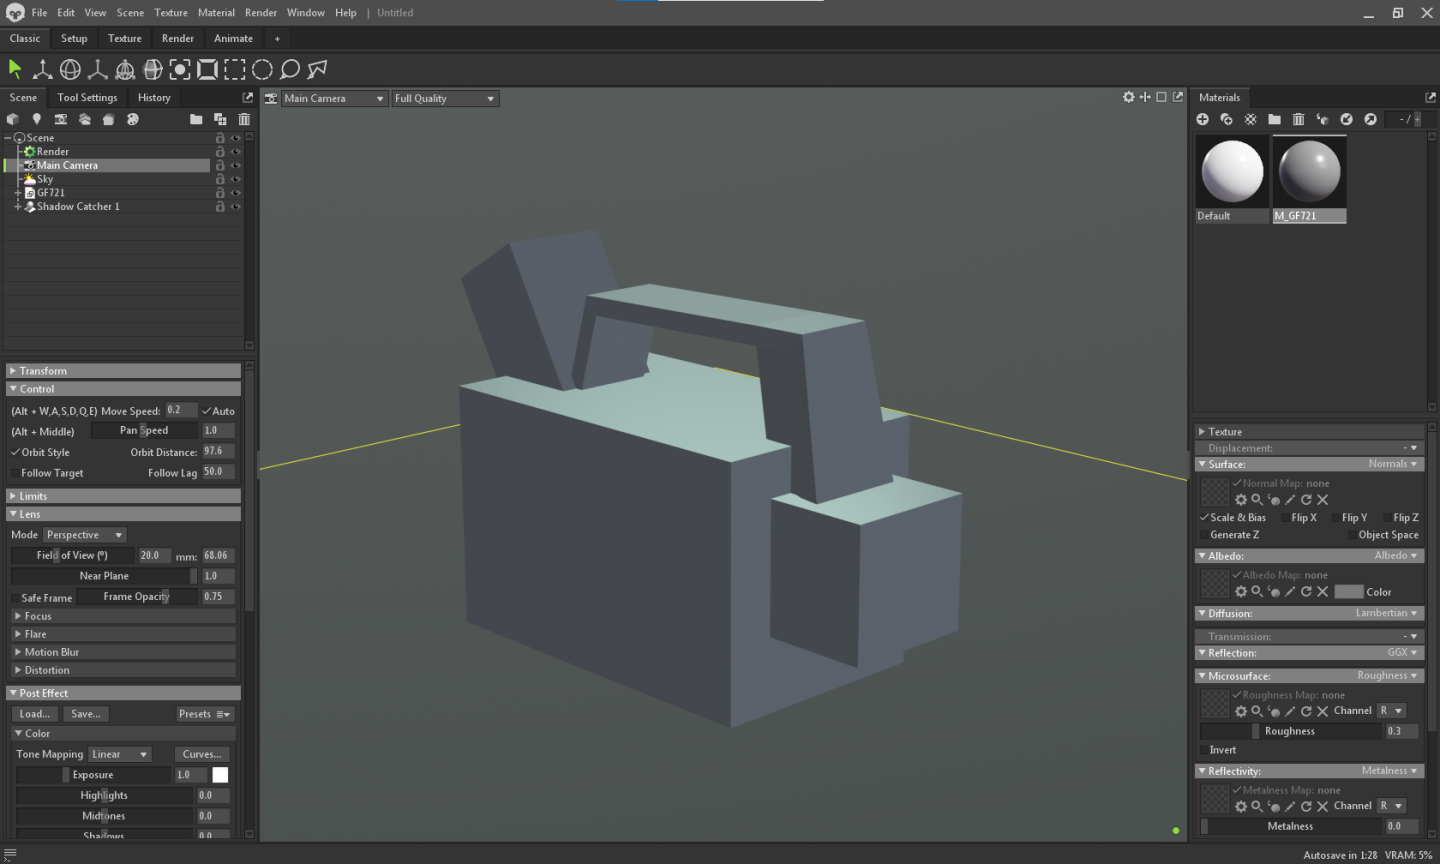Open the Main Camera viewport dropdown
The image size is (1440, 864).
point(334,98)
